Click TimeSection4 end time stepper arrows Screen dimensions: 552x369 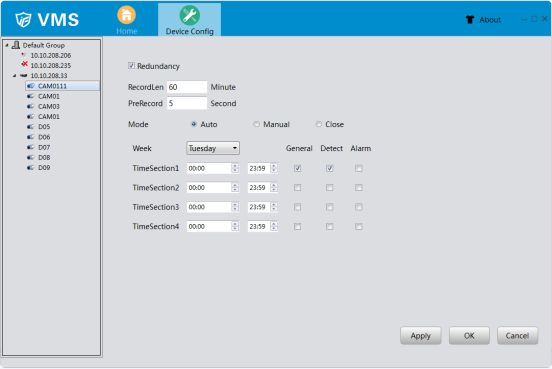274,226
